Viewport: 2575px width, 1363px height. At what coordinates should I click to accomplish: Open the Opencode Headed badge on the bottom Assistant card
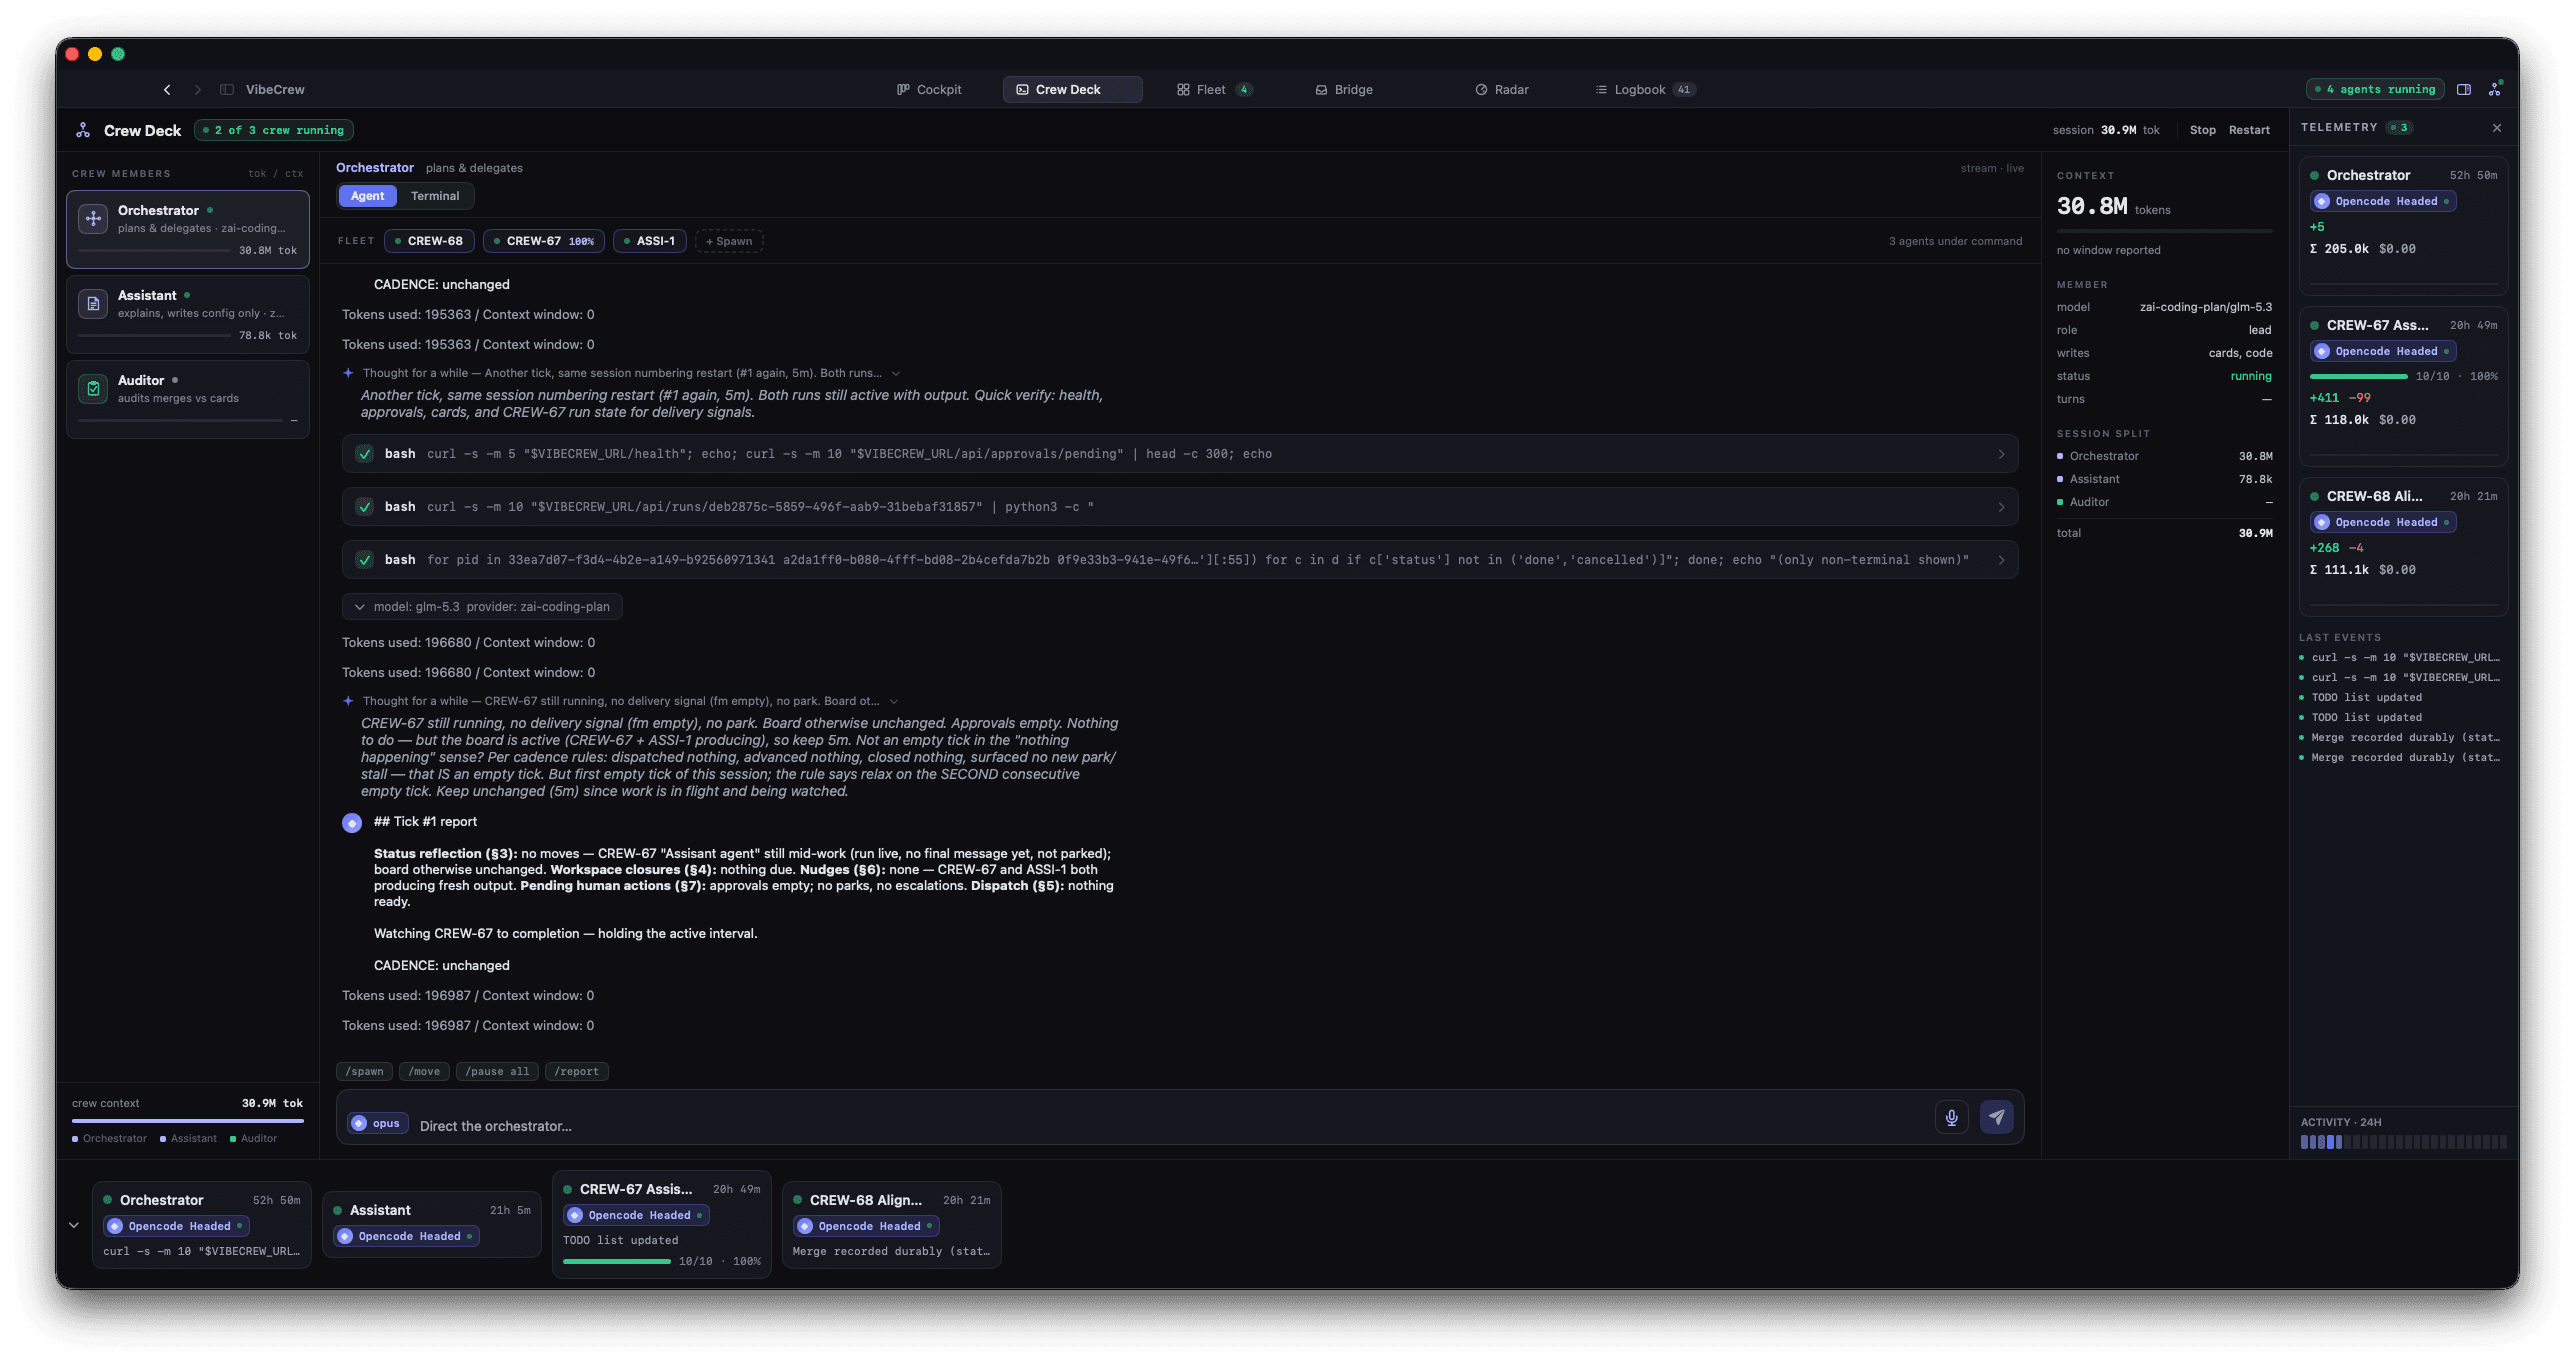407,1237
